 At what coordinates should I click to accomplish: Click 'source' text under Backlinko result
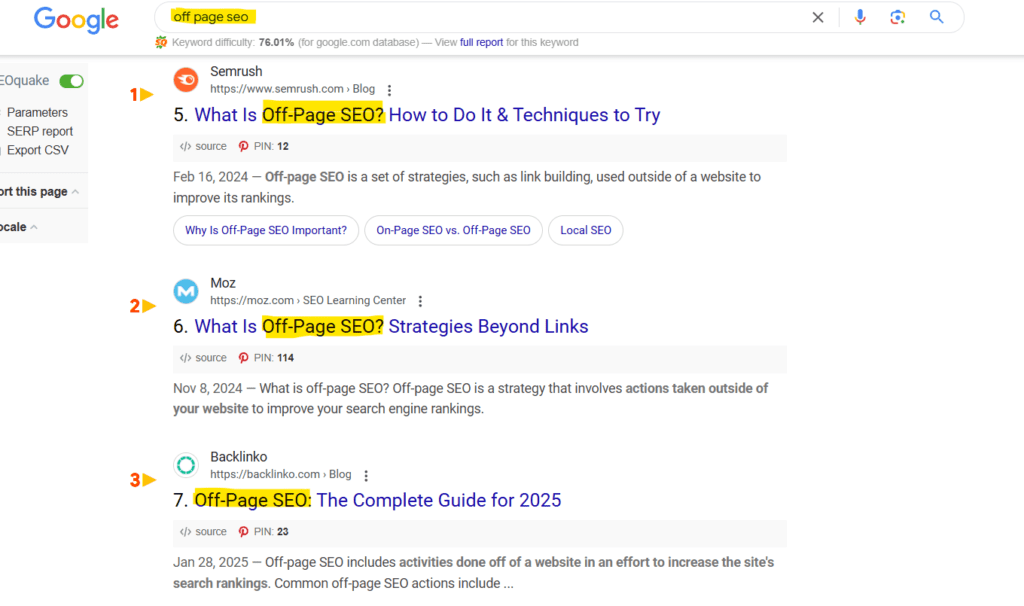click(211, 532)
